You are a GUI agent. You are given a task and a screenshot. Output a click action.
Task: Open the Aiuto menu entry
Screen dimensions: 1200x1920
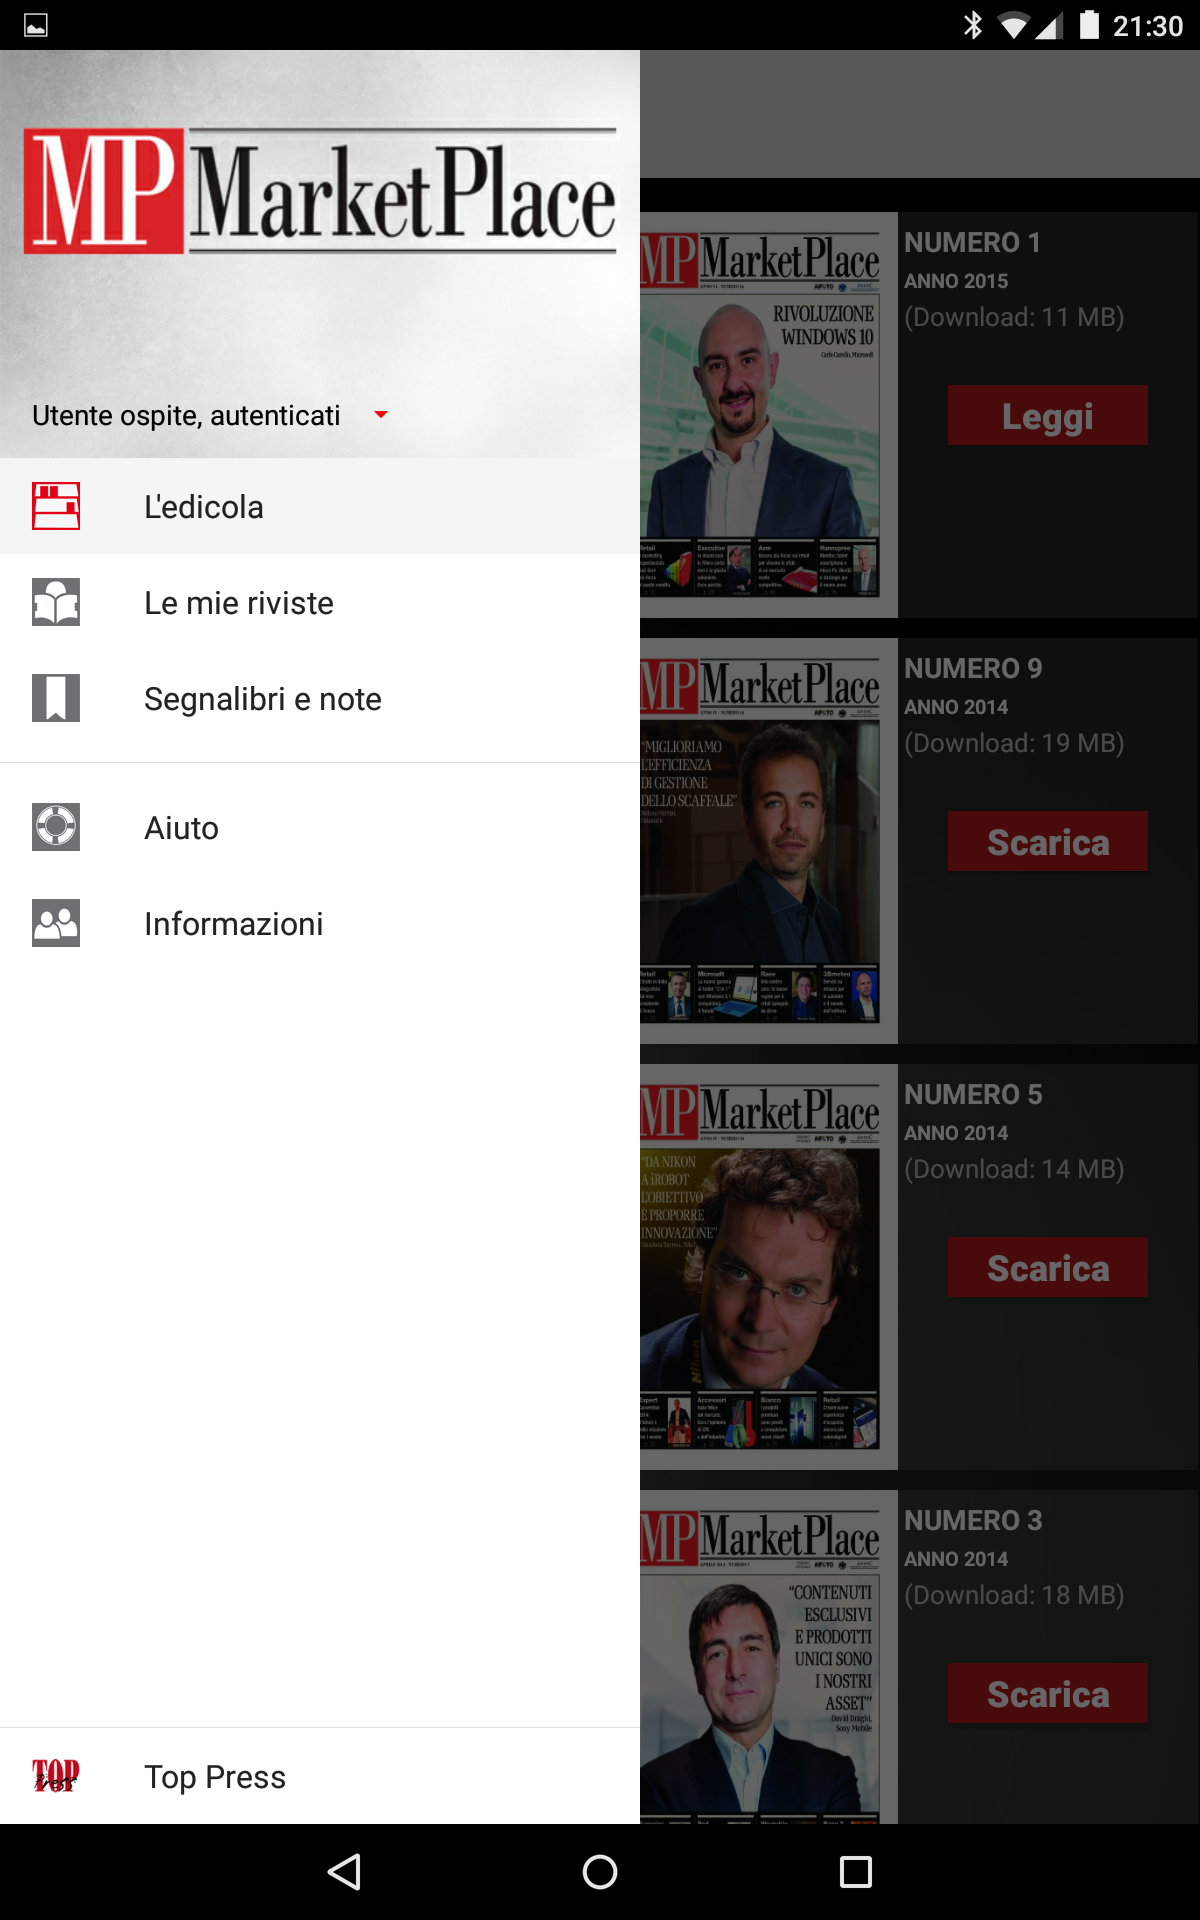coord(320,827)
